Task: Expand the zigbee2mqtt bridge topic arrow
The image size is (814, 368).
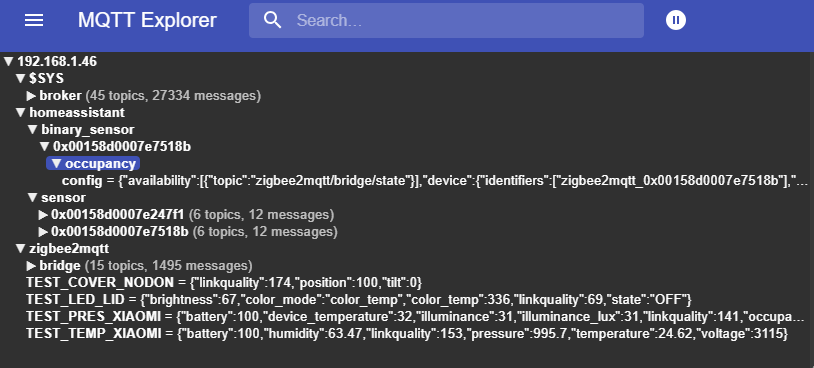Action: click(32, 266)
